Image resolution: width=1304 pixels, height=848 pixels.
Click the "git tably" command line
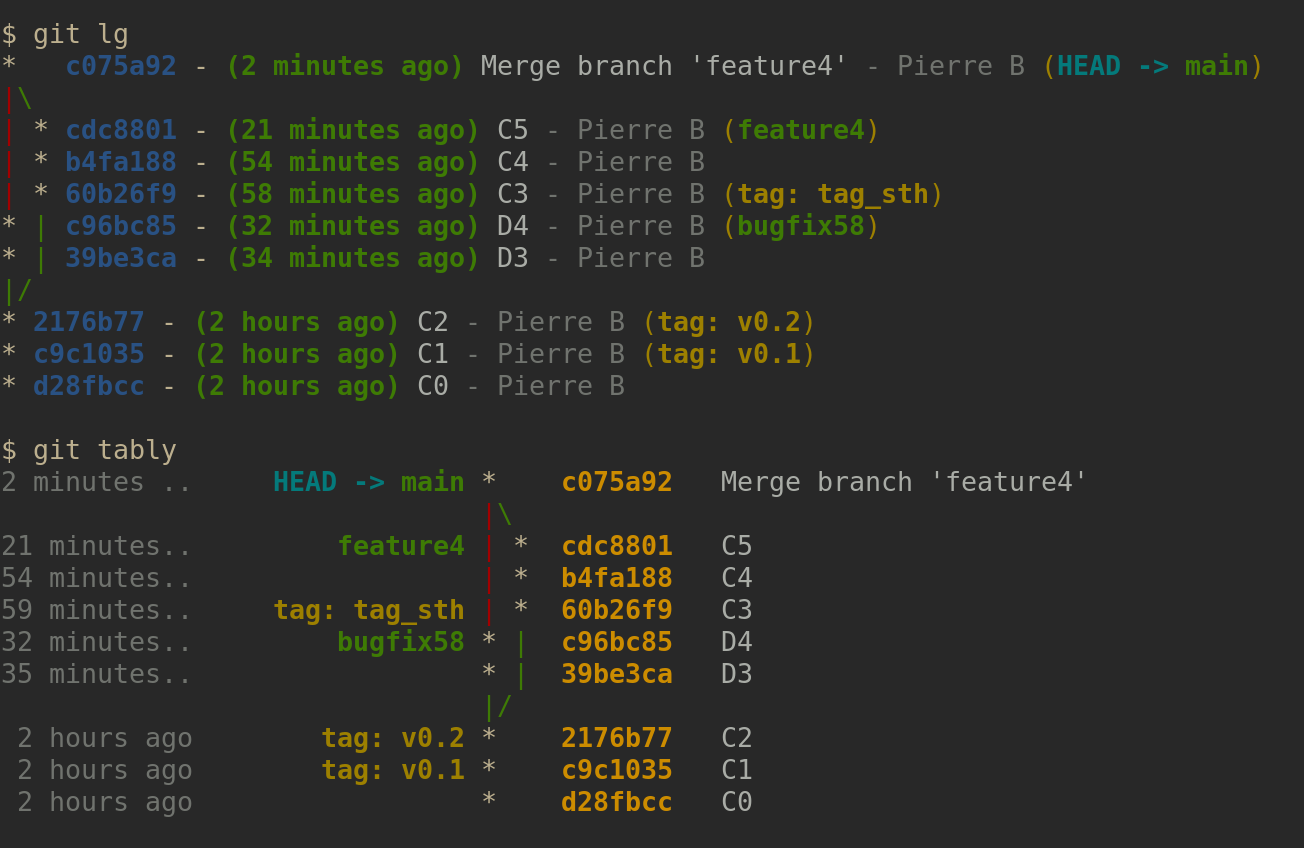point(104,451)
